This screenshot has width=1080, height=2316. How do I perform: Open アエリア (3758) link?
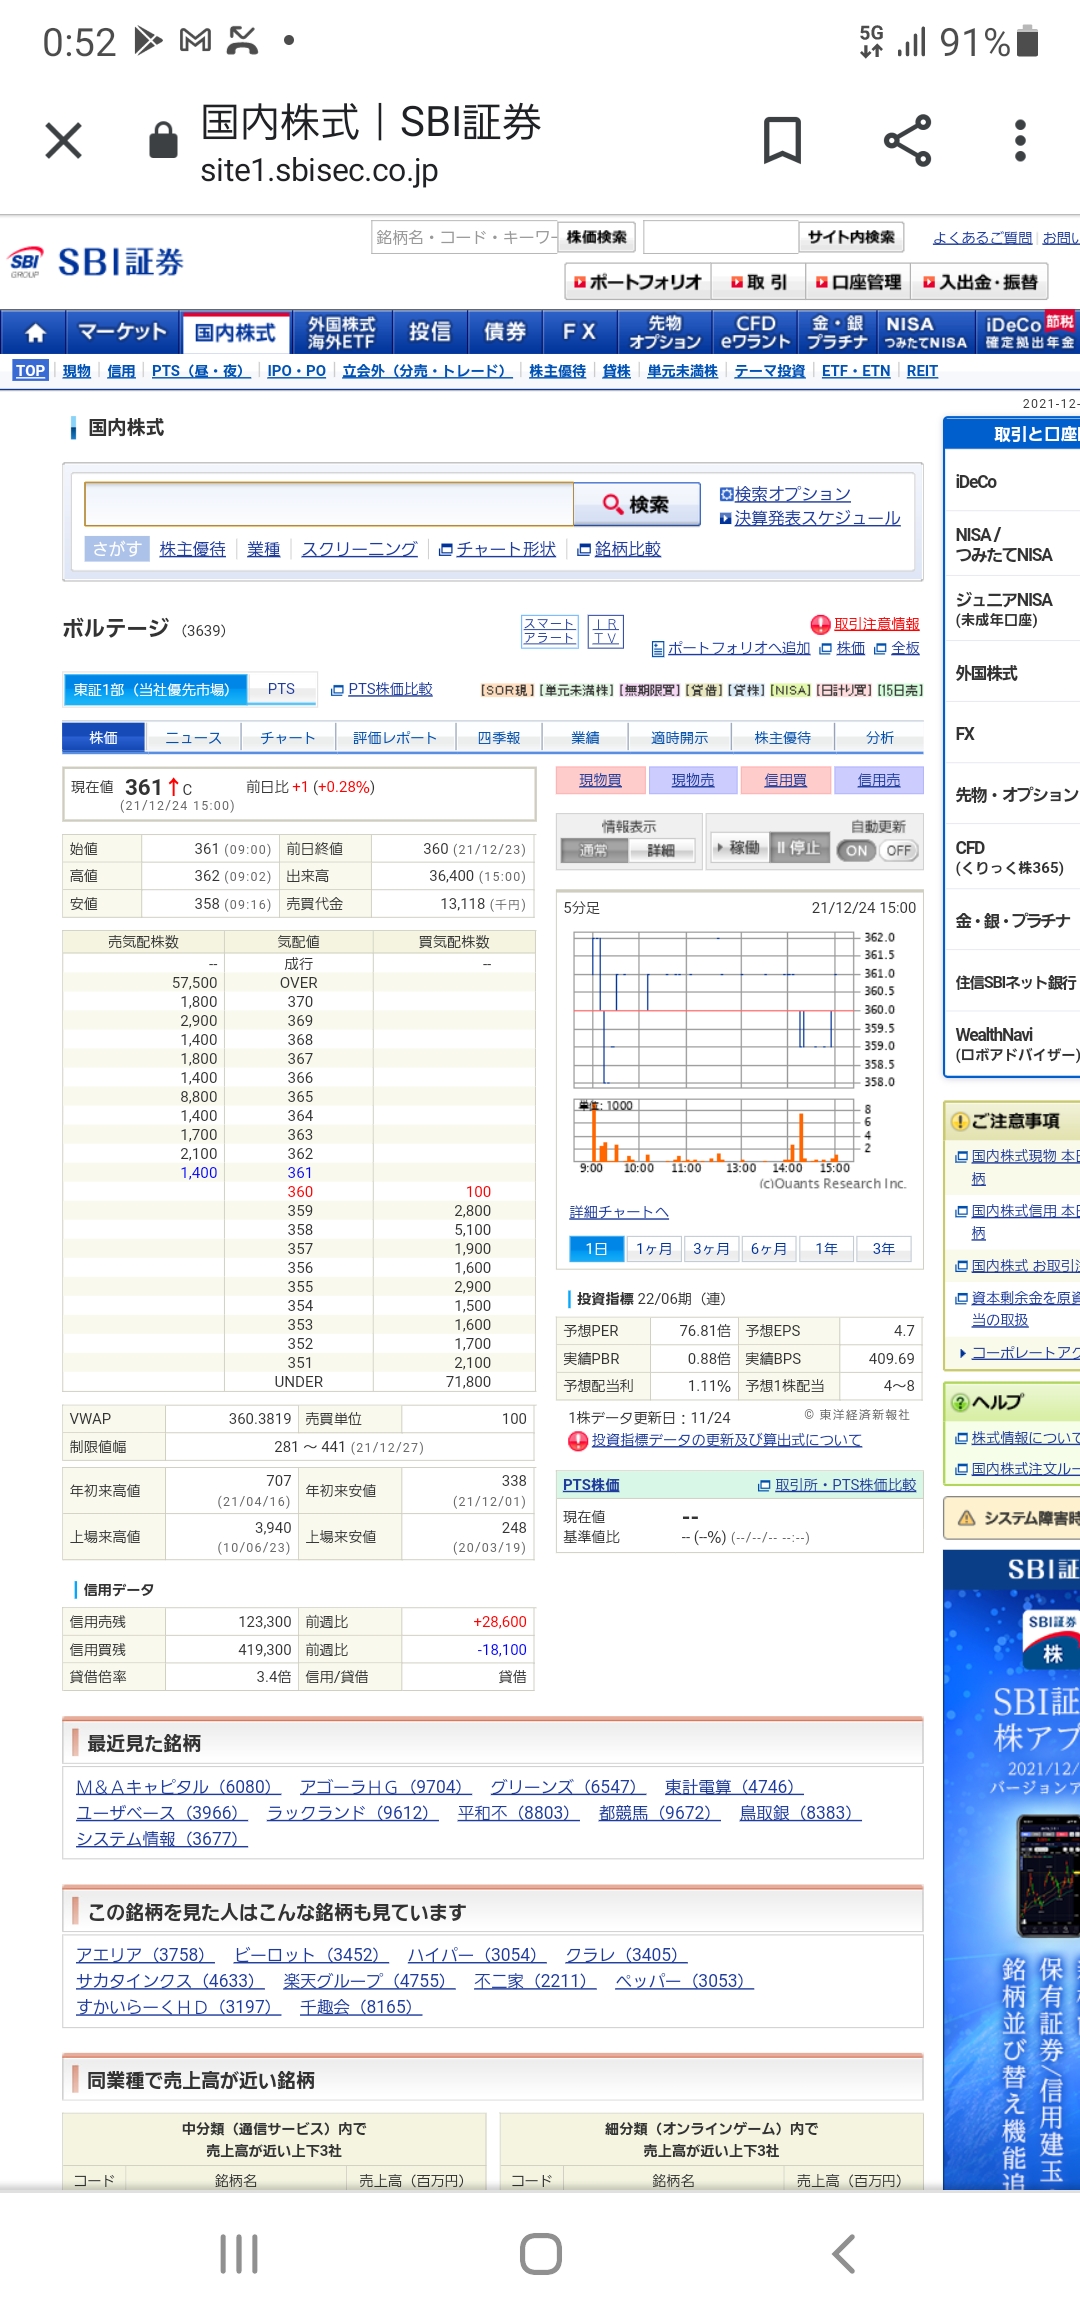146,1955
